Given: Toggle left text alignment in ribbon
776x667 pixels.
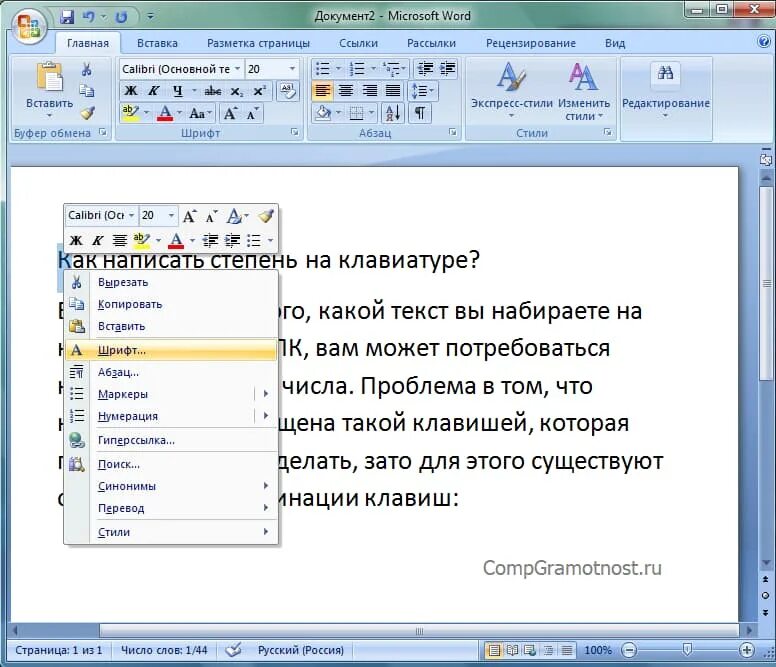Looking at the screenshot, I should point(322,91).
